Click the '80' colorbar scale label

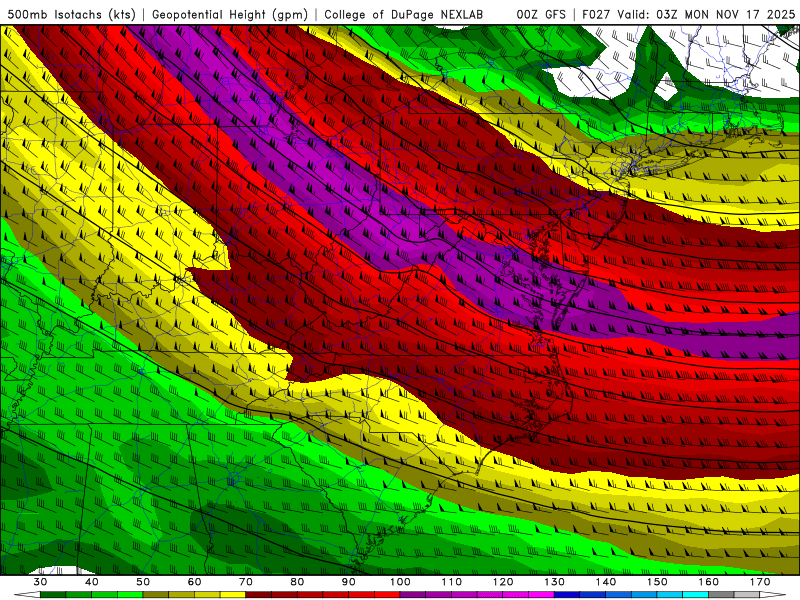(297, 582)
